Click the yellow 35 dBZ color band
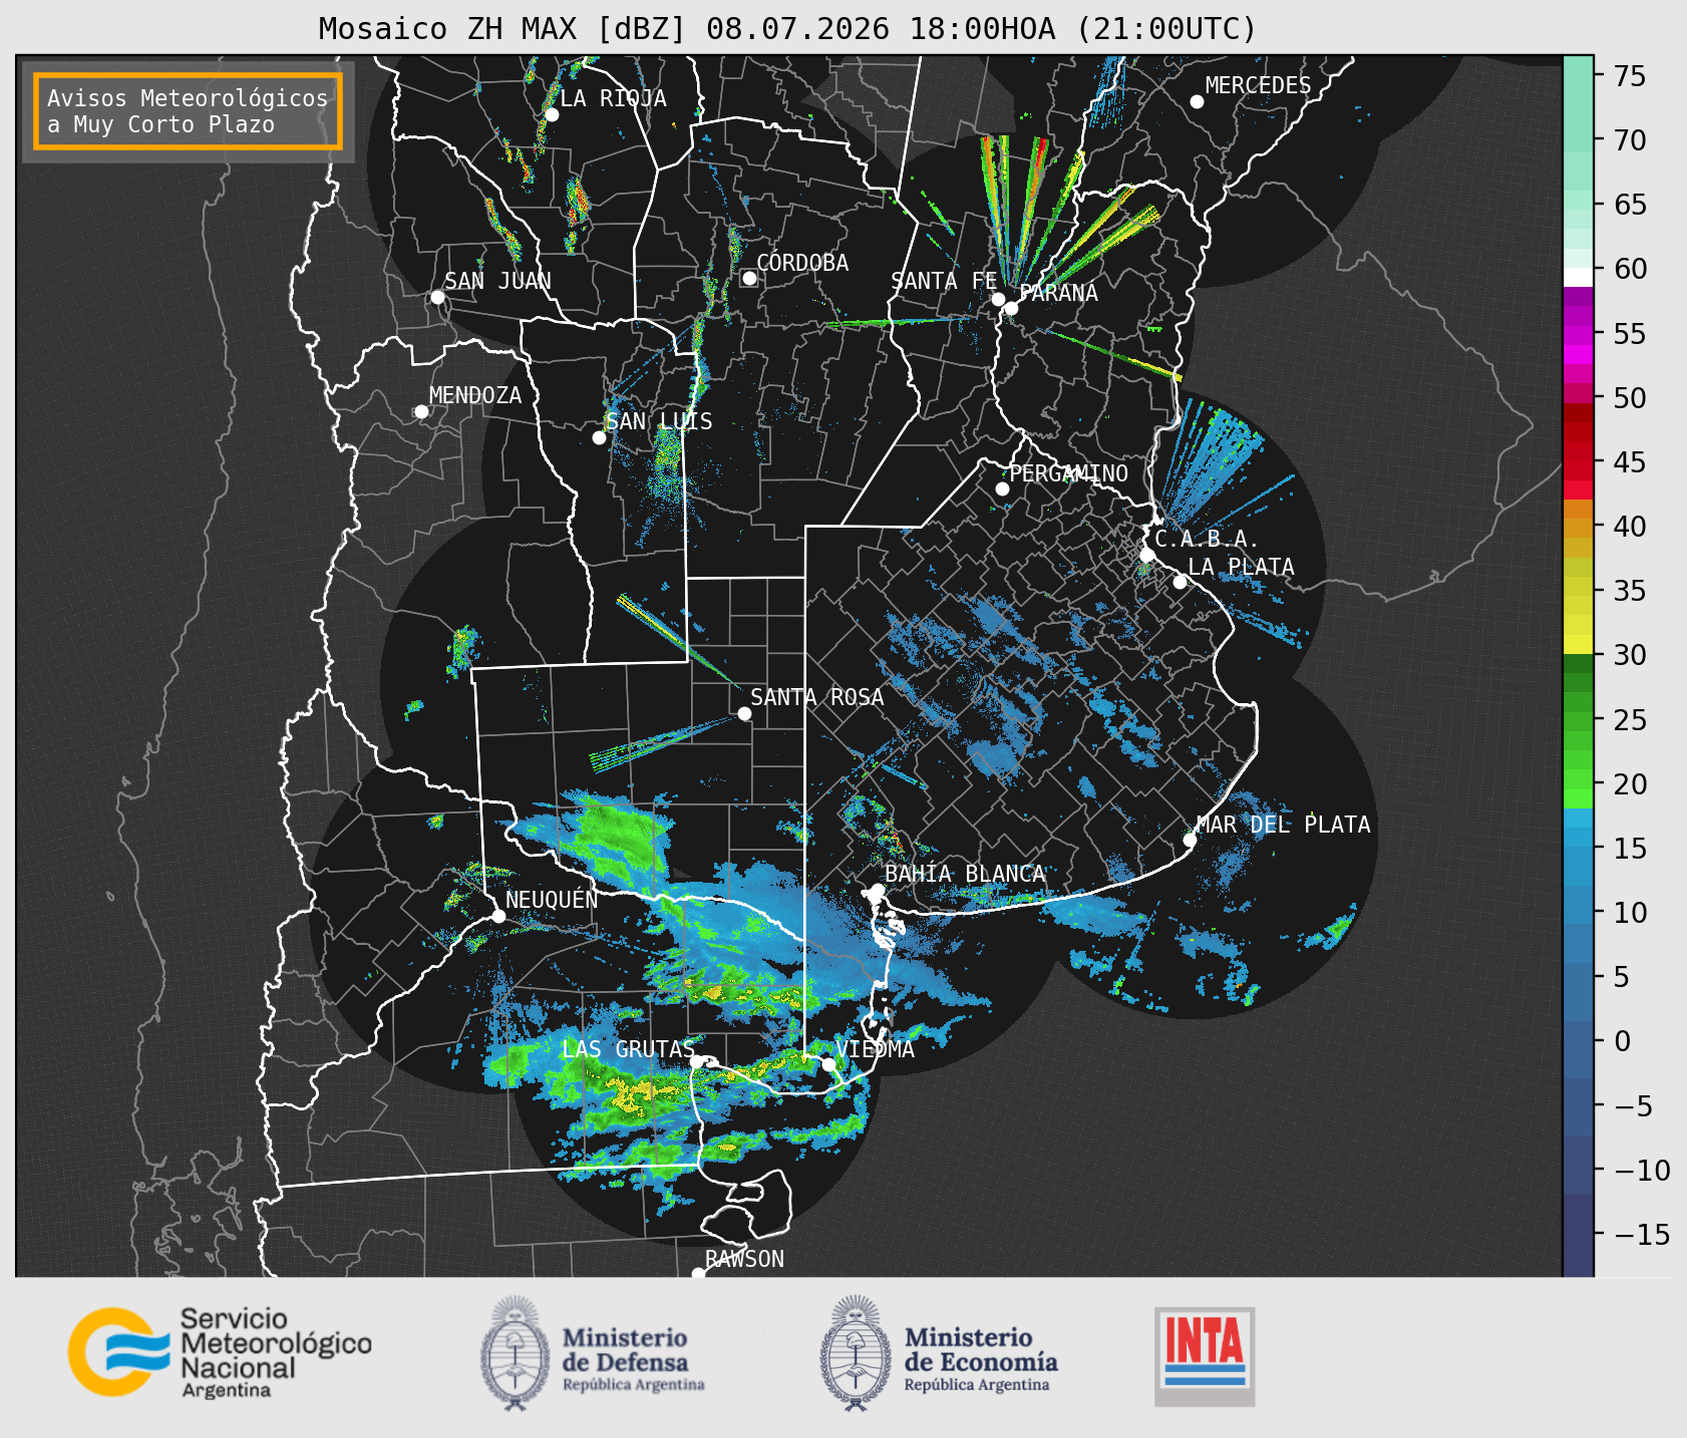This screenshot has height=1438, width=1687. 1578,591
